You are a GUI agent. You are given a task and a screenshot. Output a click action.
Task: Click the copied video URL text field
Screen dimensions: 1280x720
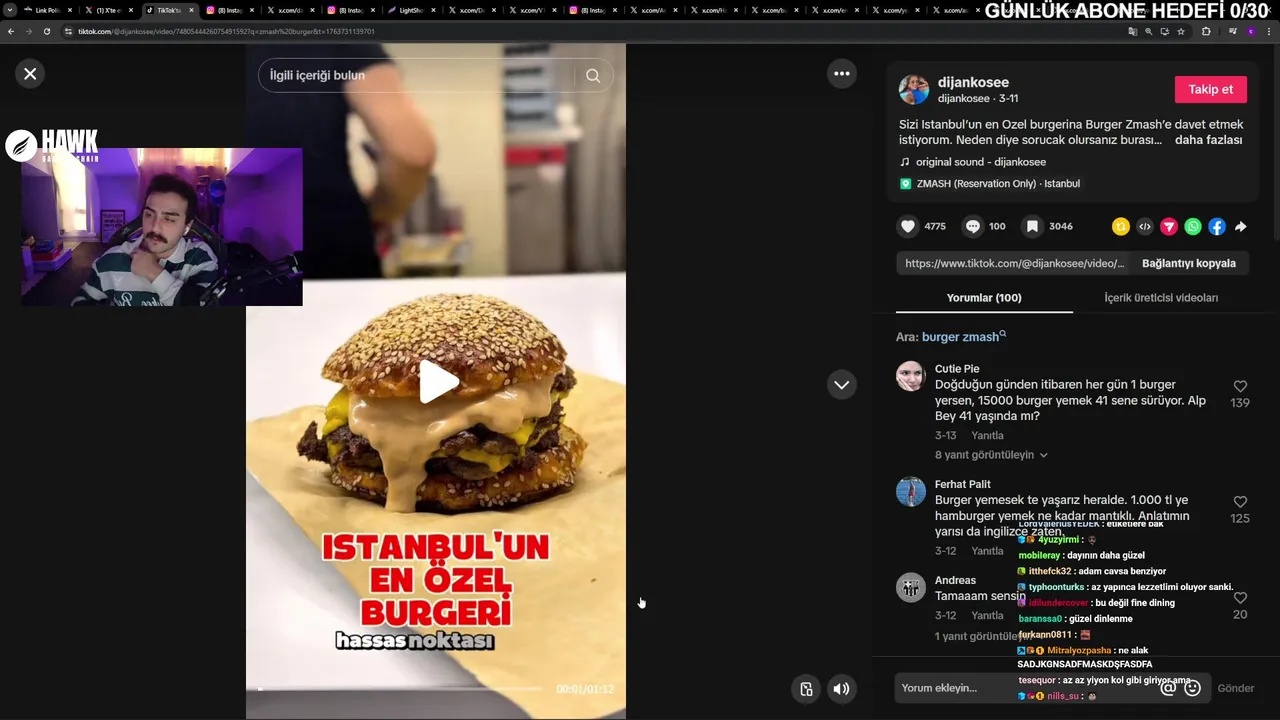coord(1014,263)
